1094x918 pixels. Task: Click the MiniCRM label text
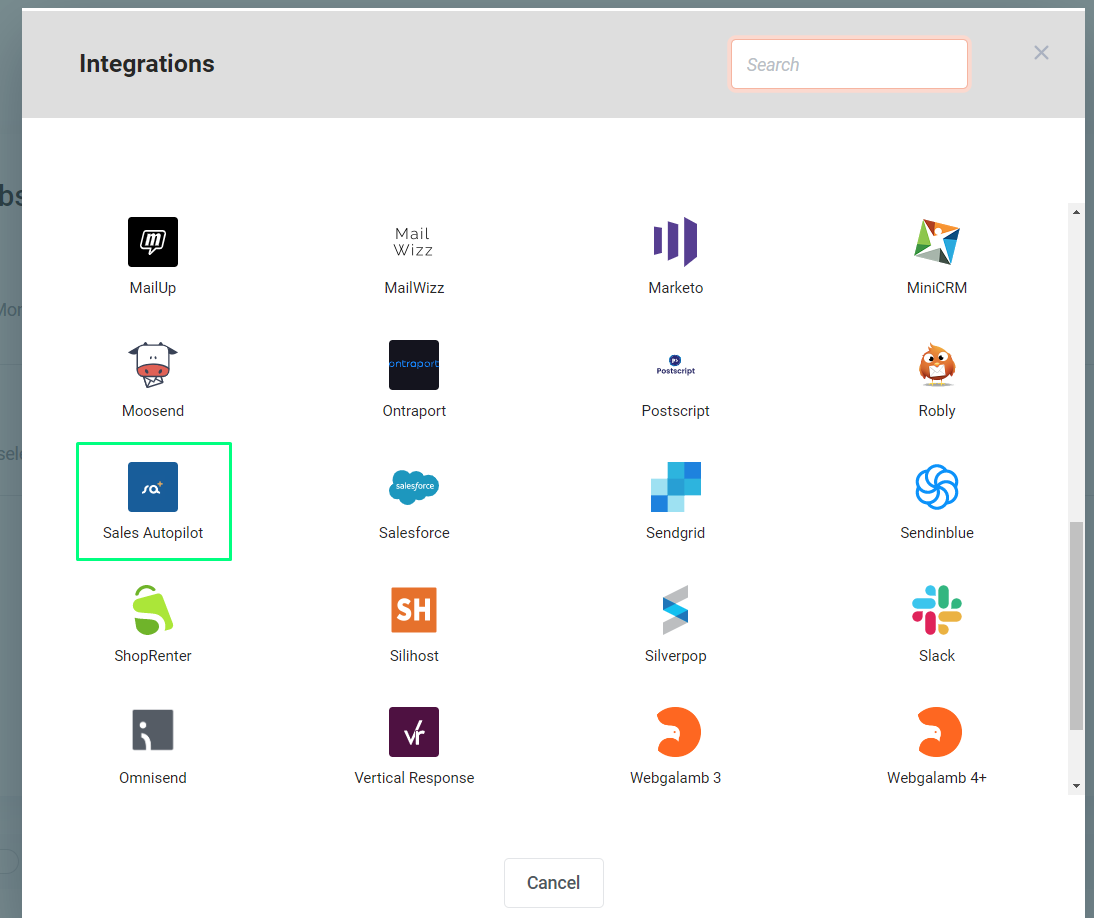coord(936,288)
